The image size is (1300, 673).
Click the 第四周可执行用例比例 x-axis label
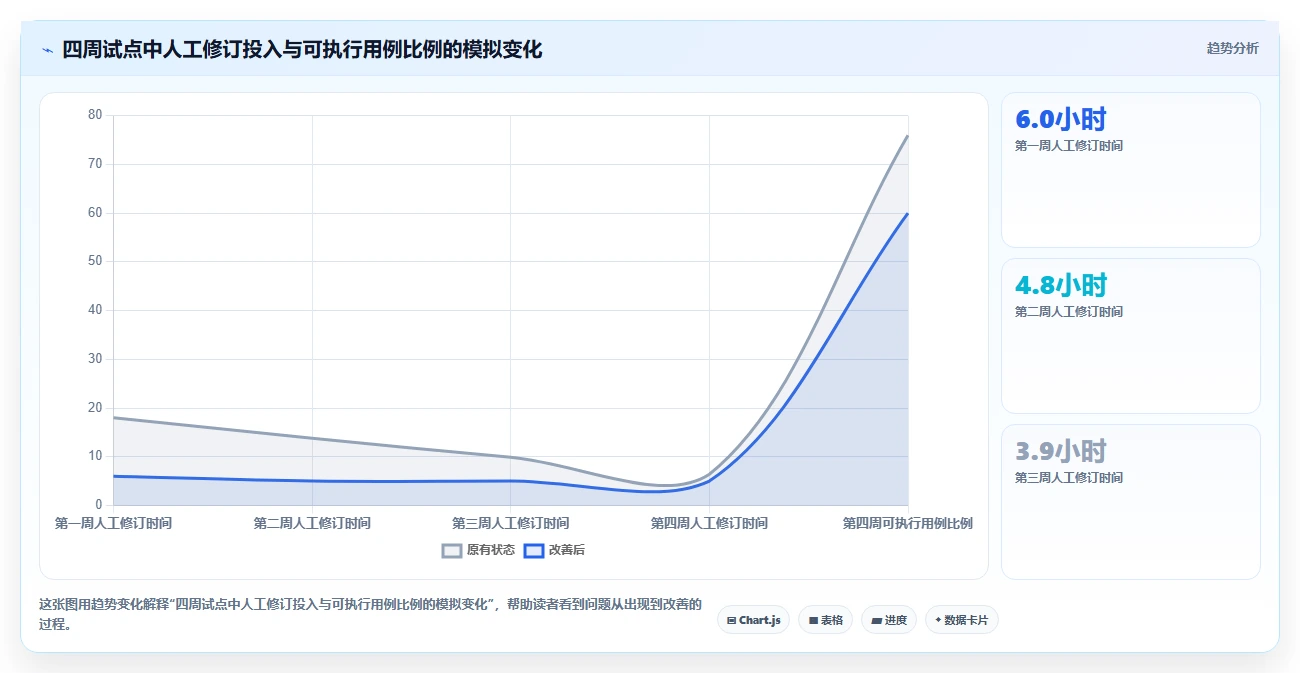click(907, 523)
